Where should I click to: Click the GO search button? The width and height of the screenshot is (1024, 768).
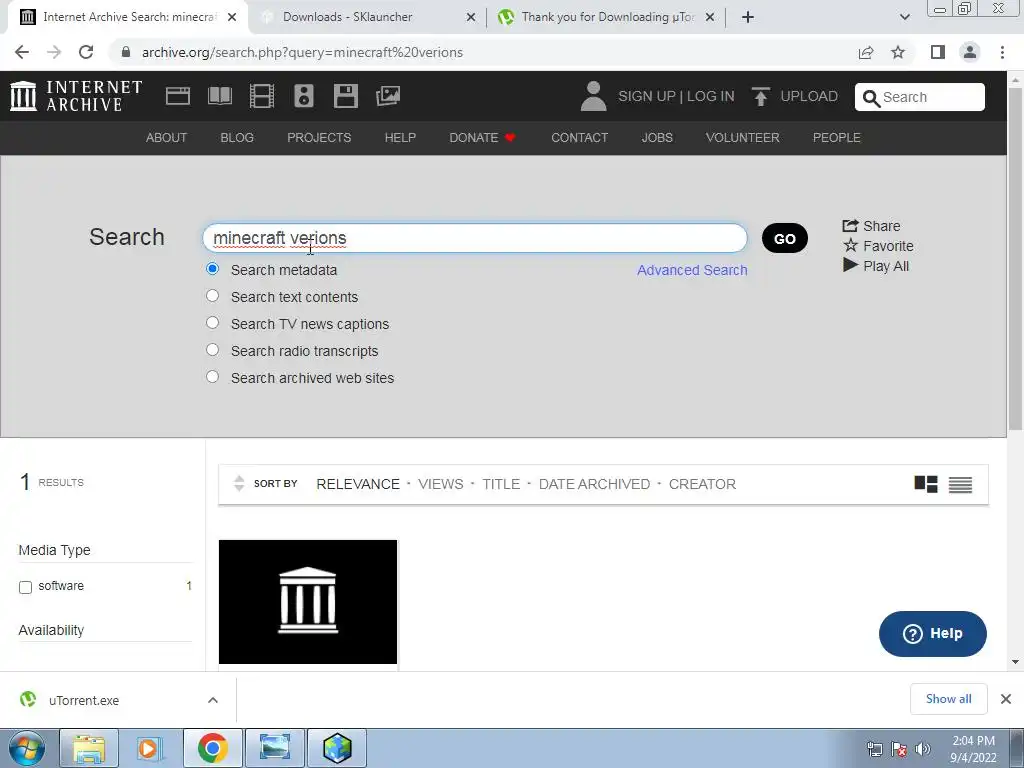(784, 238)
